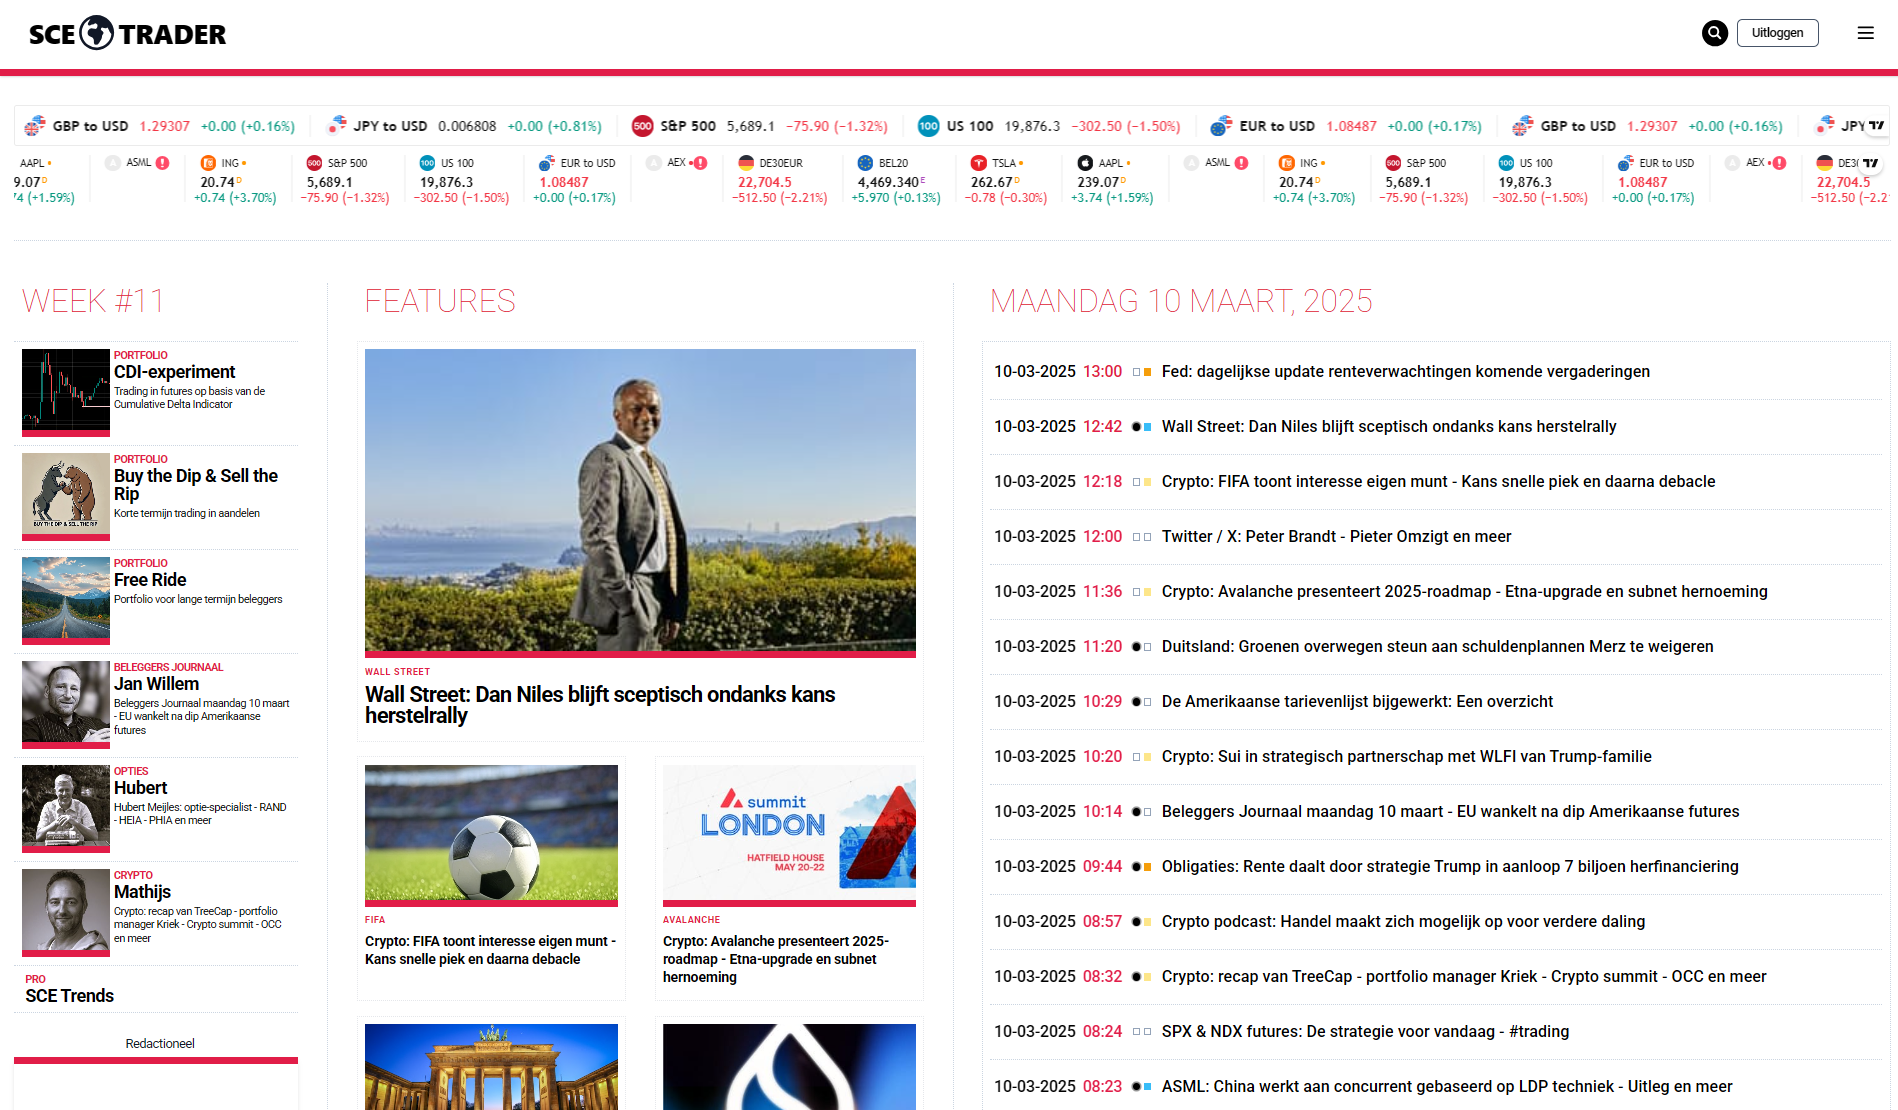Click the BEL20 flag icon in ticker
Image resolution: width=1898 pixels, height=1110 pixels.
(865, 163)
